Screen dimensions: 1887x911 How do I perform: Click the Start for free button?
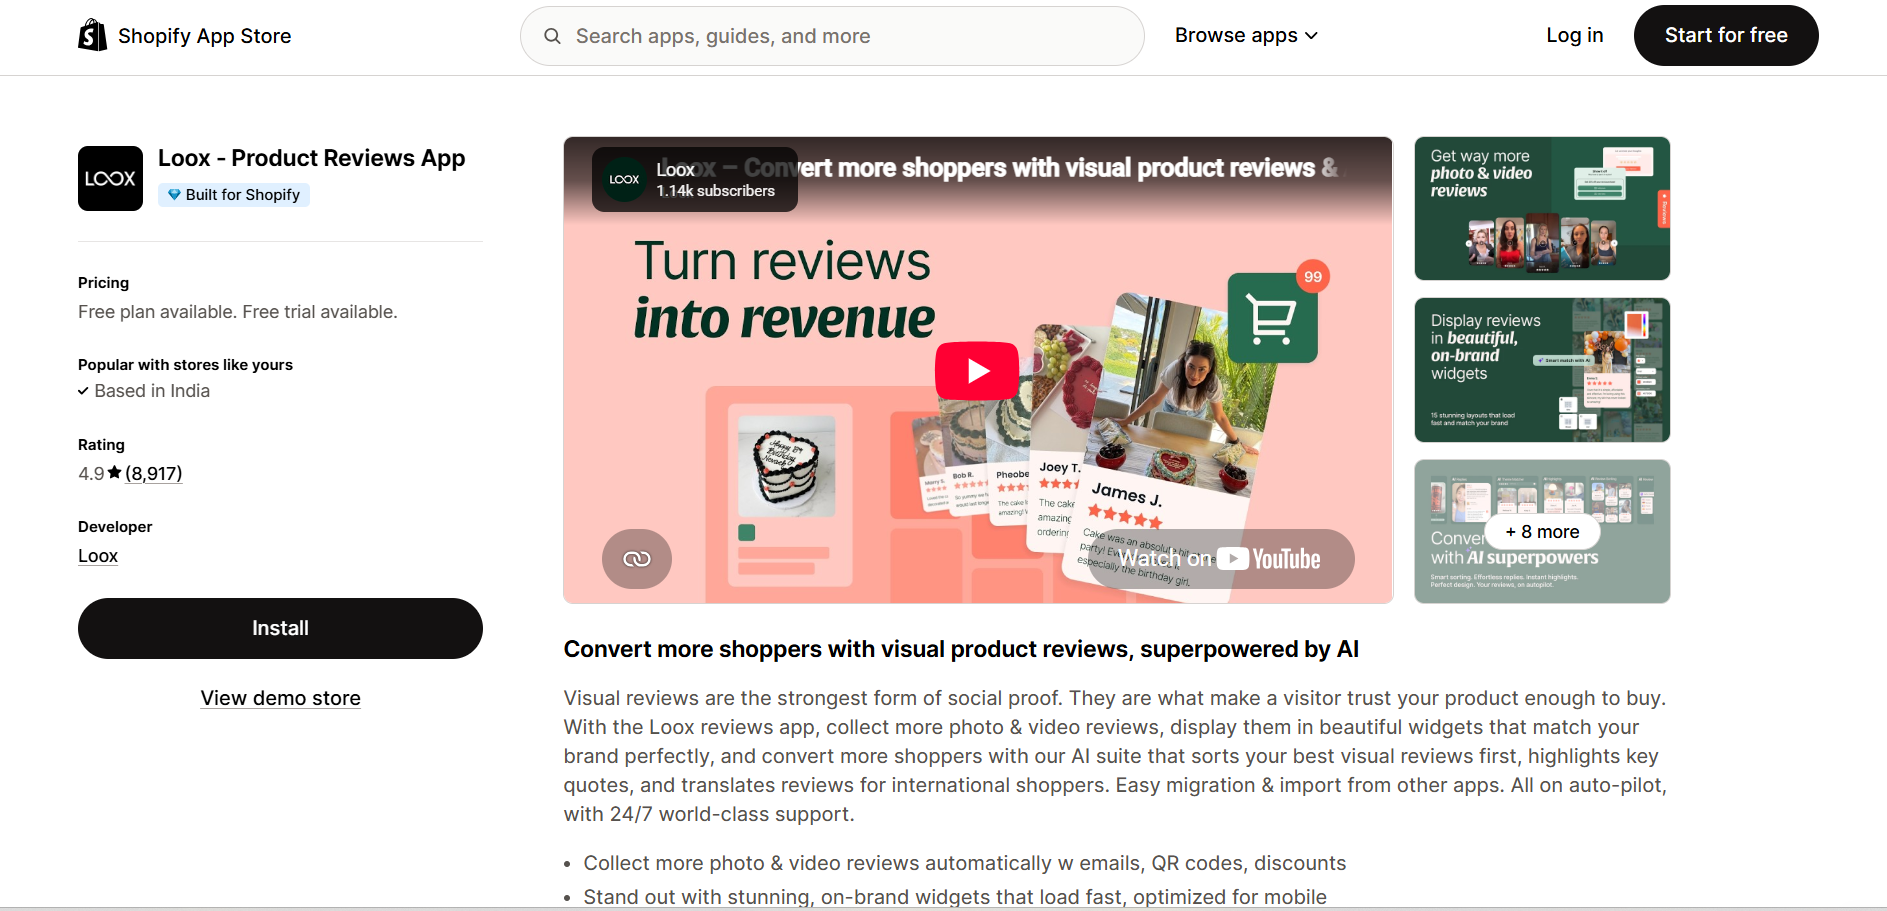click(1726, 35)
